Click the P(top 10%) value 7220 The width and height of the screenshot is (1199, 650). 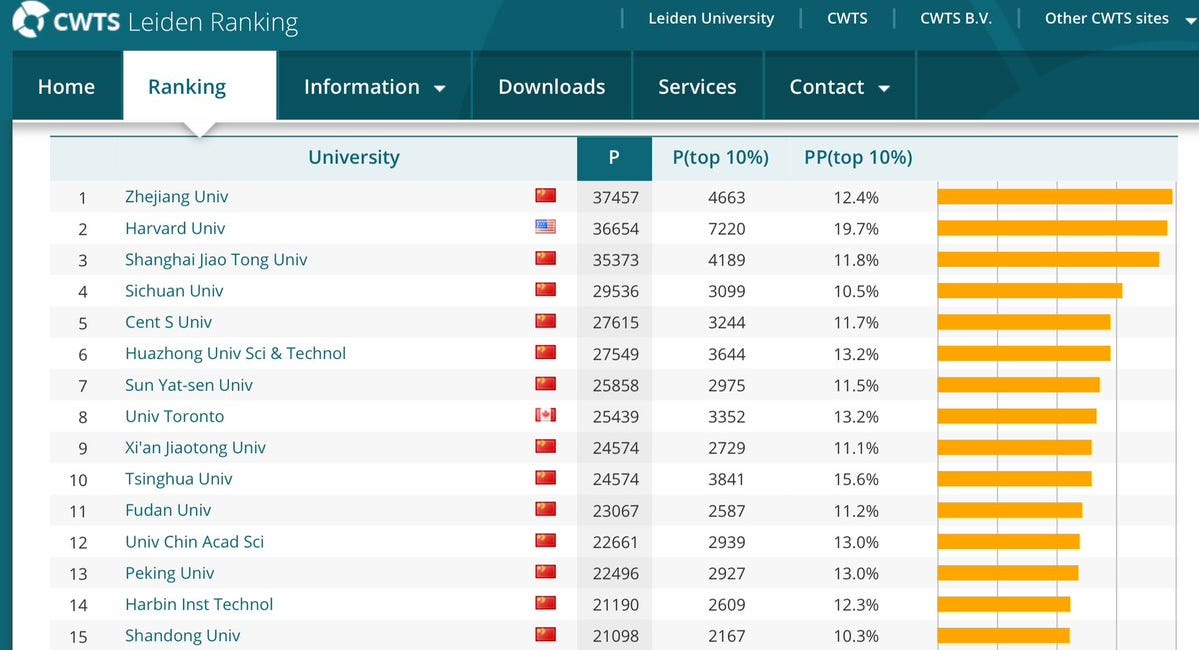click(x=726, y=229)
